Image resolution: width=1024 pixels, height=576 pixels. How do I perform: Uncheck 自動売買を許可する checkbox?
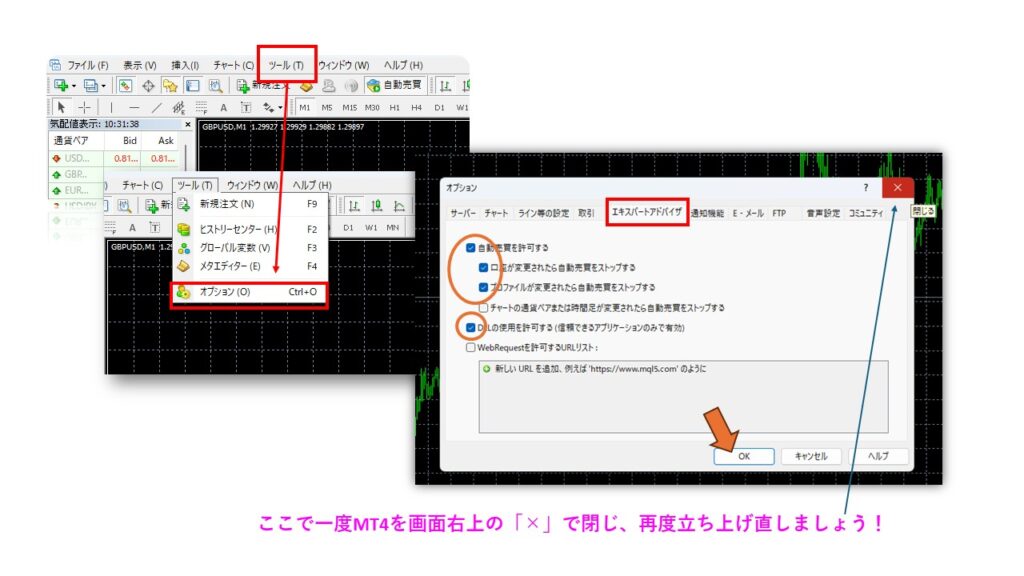click(x=471, y=247)
